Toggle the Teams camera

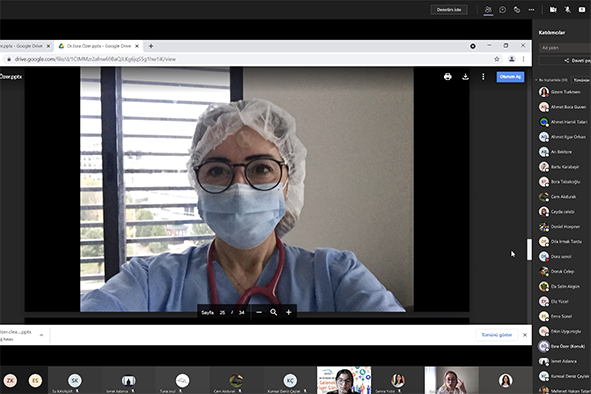pyautogui.click(x=553, y=10)
